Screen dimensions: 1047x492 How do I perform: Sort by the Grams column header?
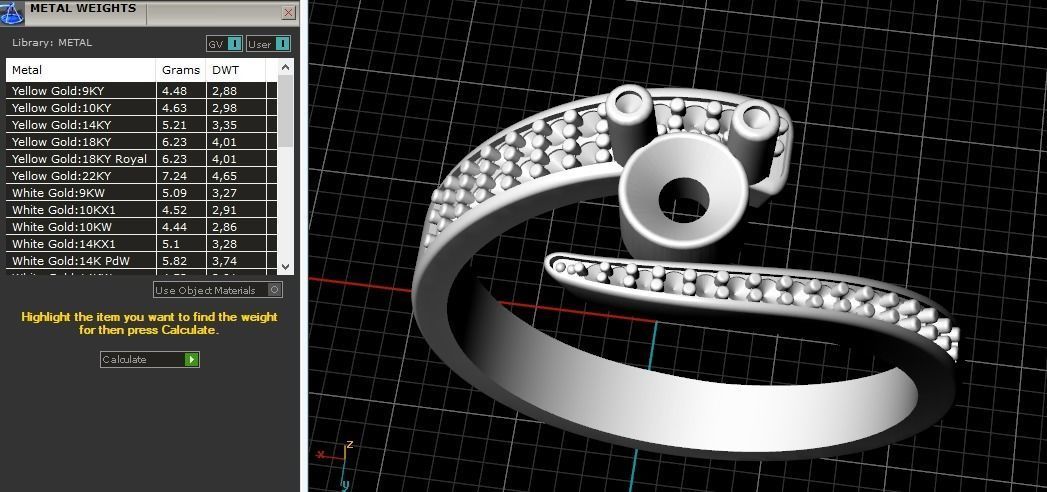(x=181, y=70)
